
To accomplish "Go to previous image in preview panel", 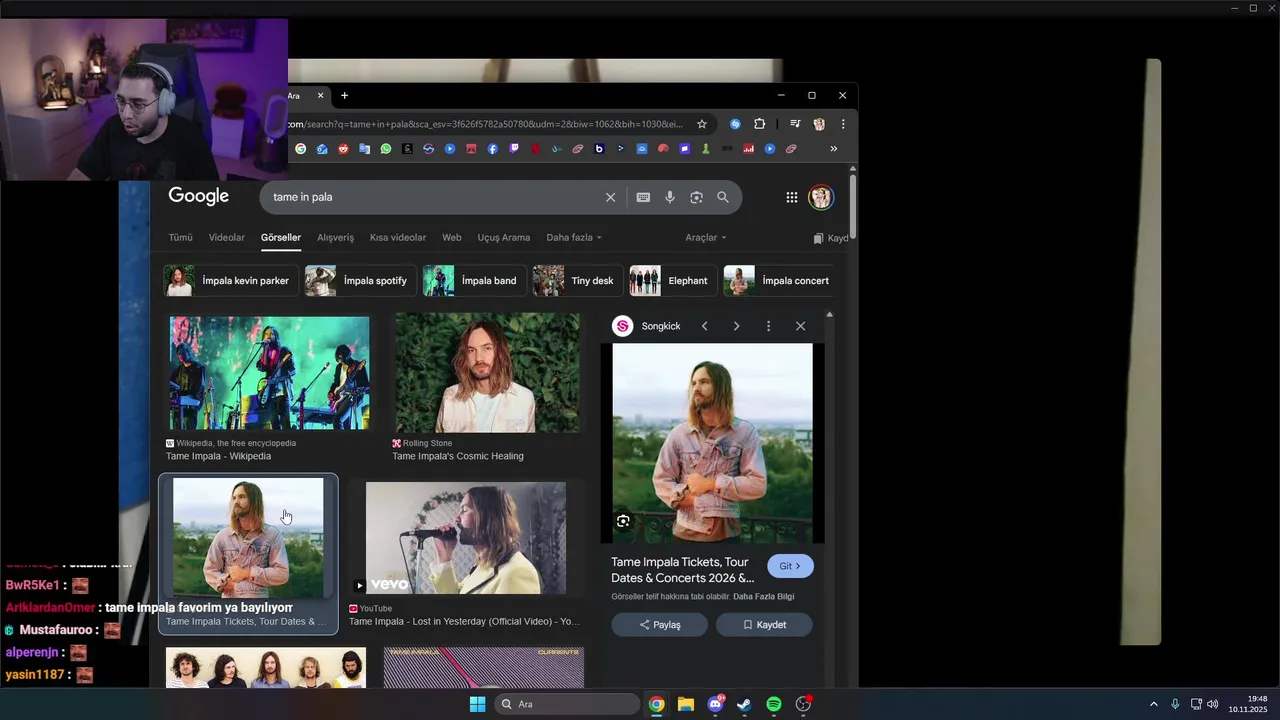I will [x=705, y=326].
